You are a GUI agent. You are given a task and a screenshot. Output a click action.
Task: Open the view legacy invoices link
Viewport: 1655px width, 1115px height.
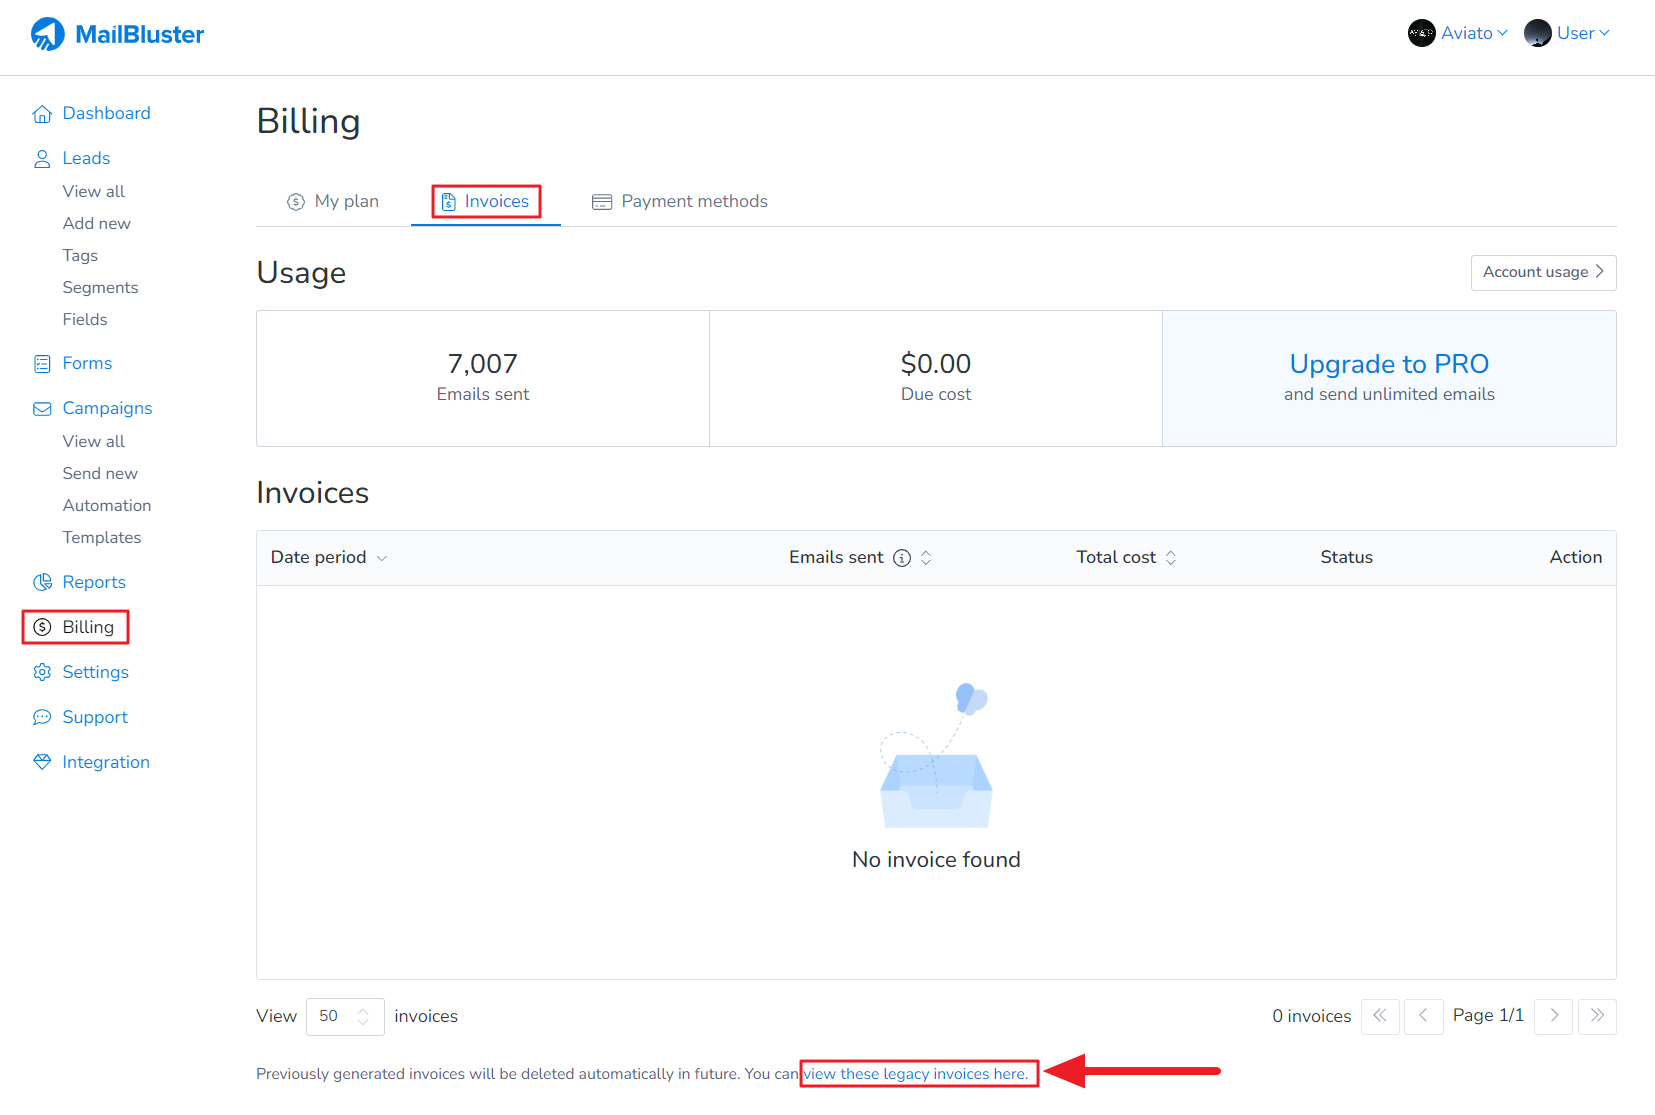point(916,1074)
